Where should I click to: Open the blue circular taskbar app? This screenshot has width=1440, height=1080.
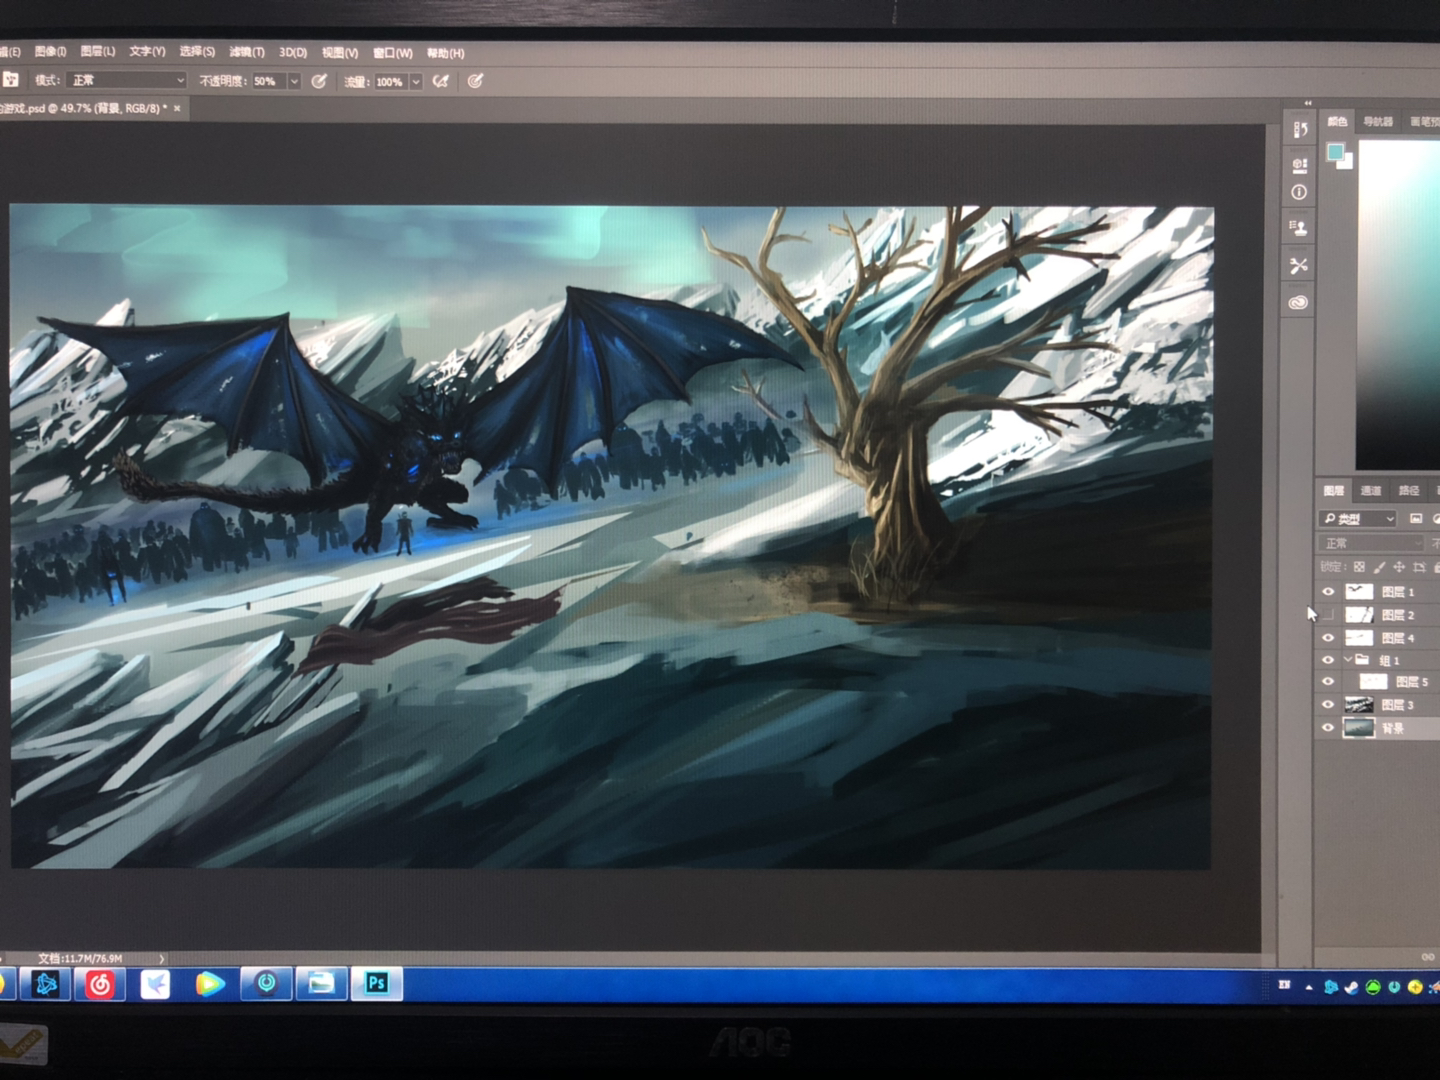pos(266,983)
